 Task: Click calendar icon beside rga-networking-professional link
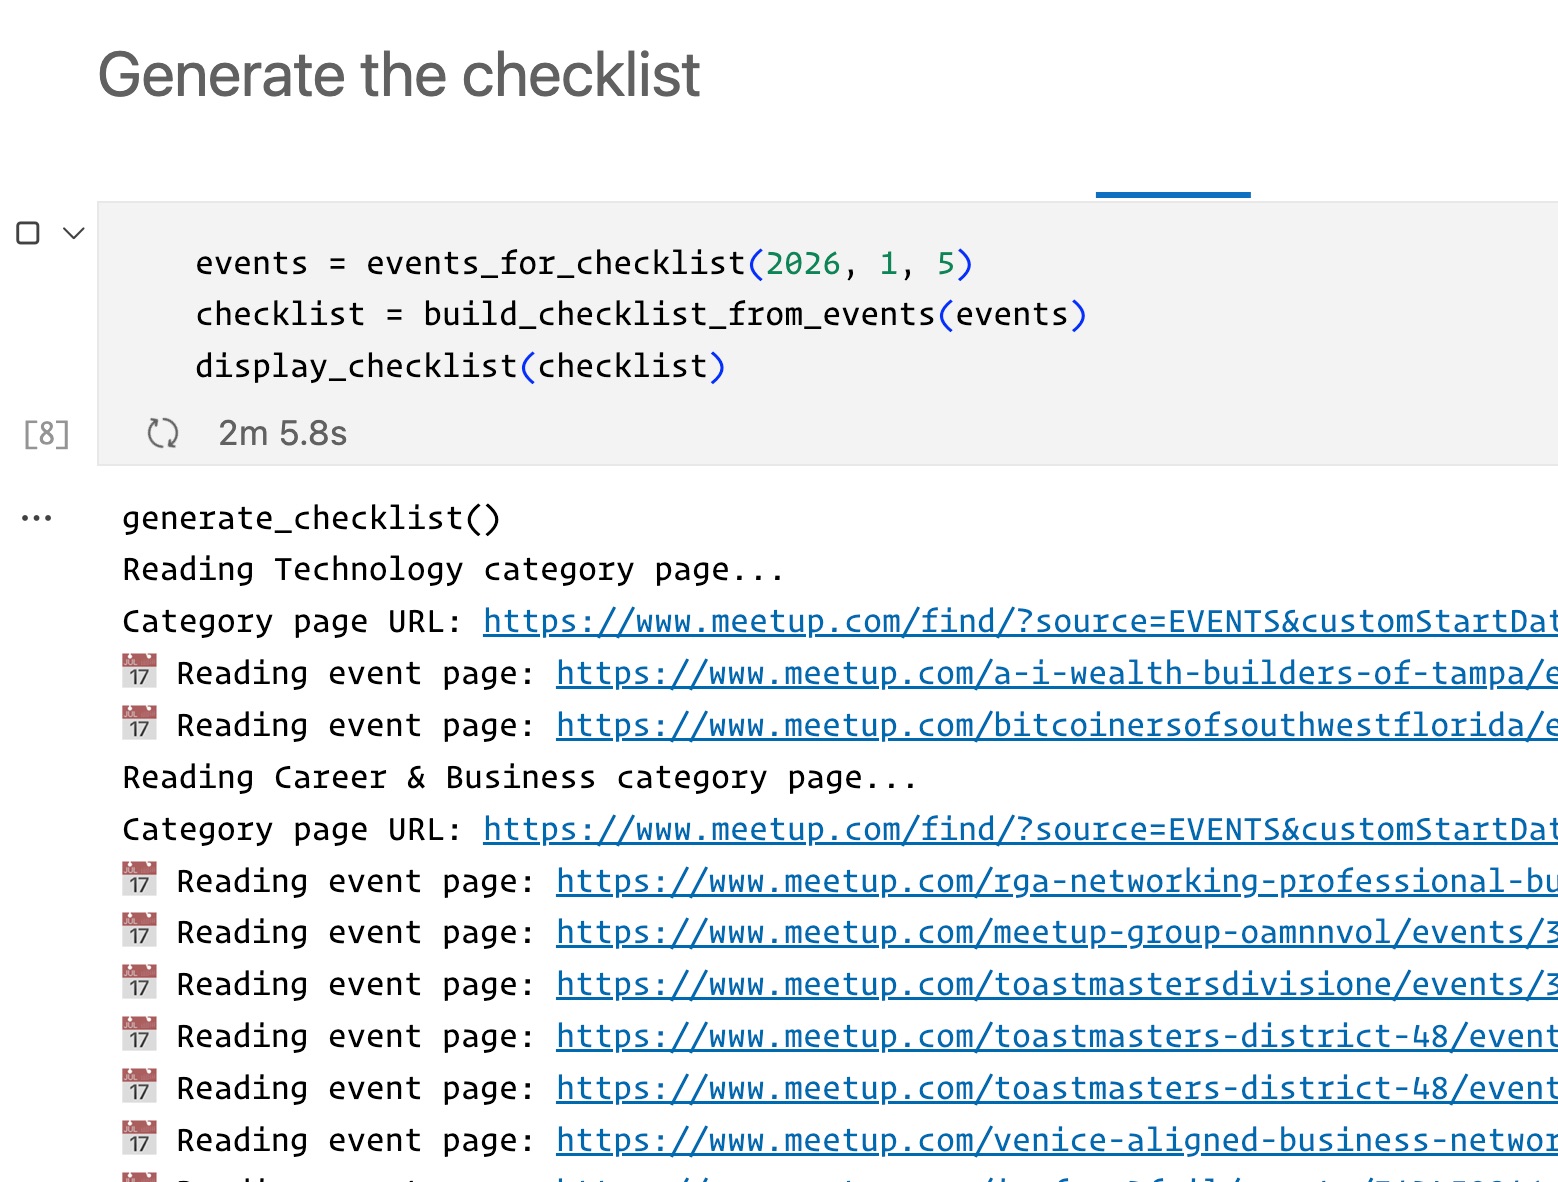point(139,880)
